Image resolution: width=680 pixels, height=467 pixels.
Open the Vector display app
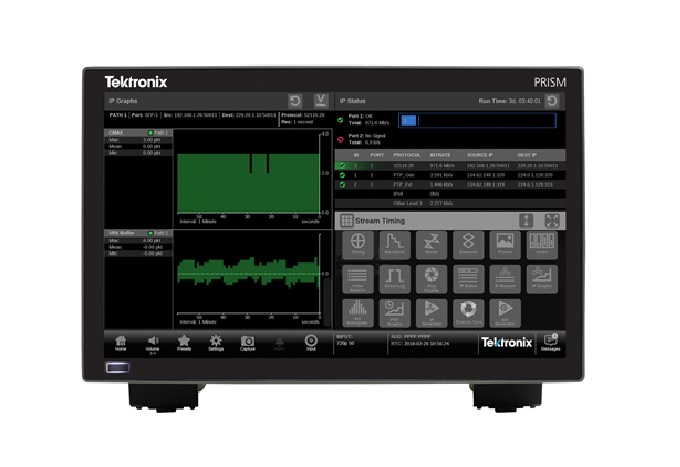(x=432, y=245)
